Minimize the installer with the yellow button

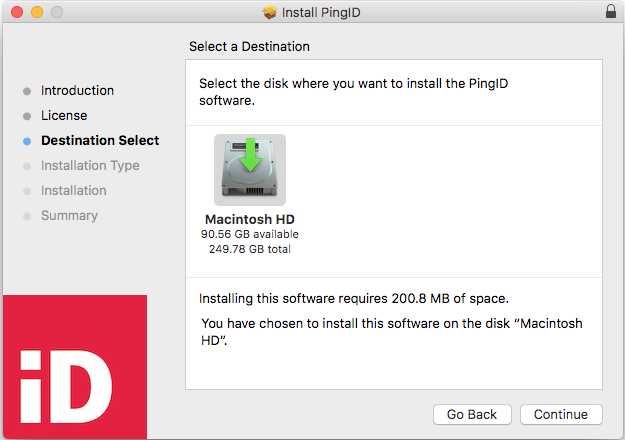click(37, 12)
